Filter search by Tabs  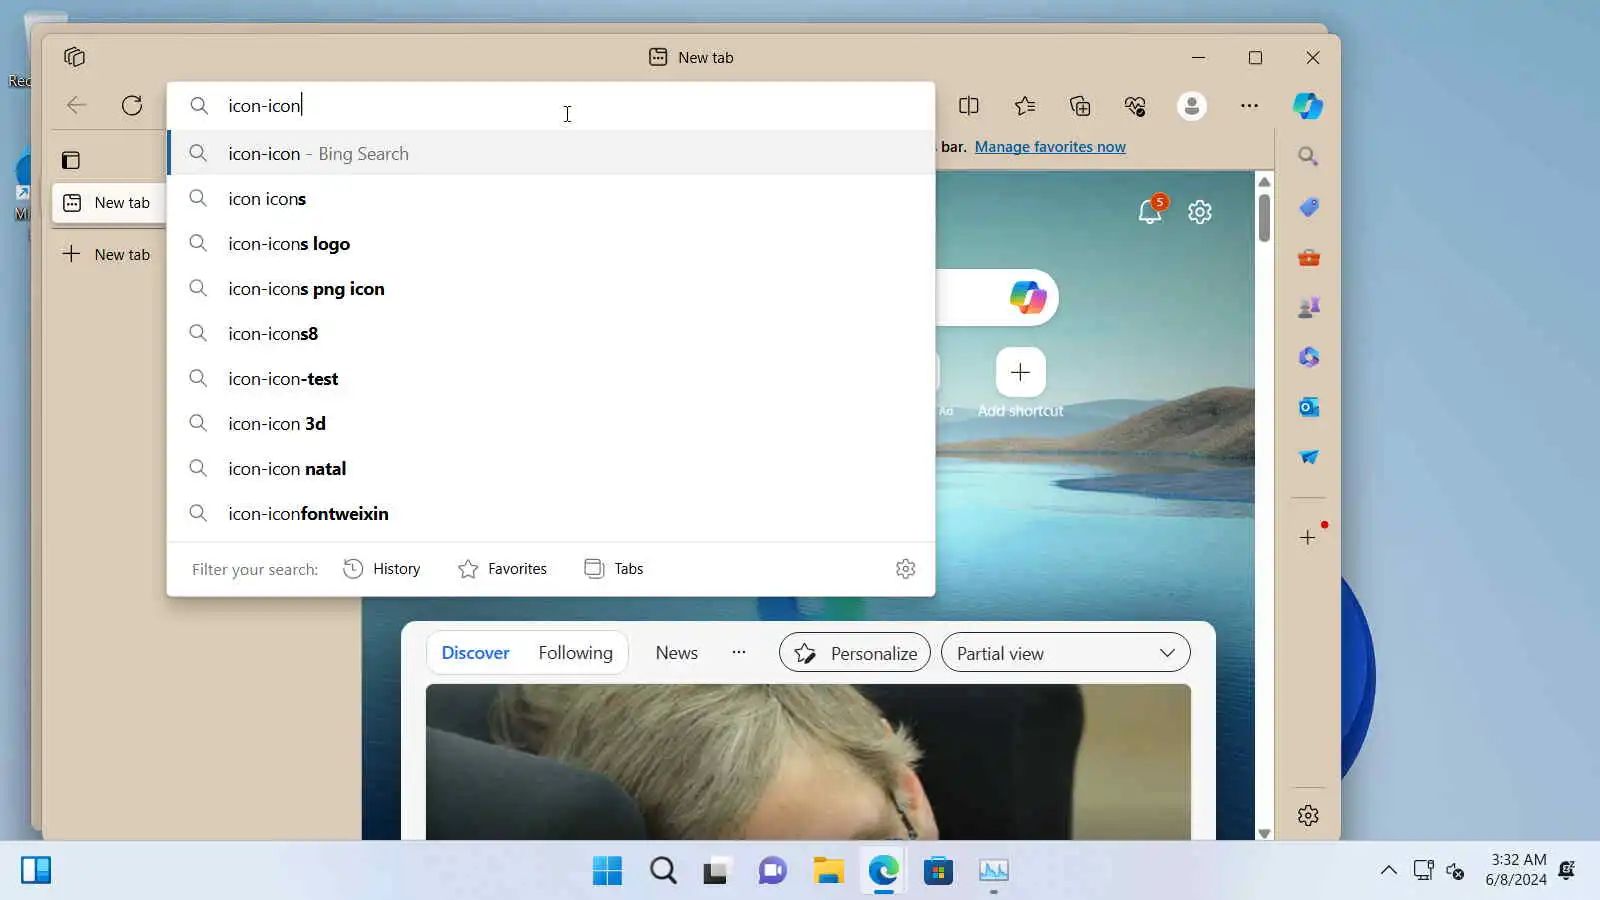point(613,569)
